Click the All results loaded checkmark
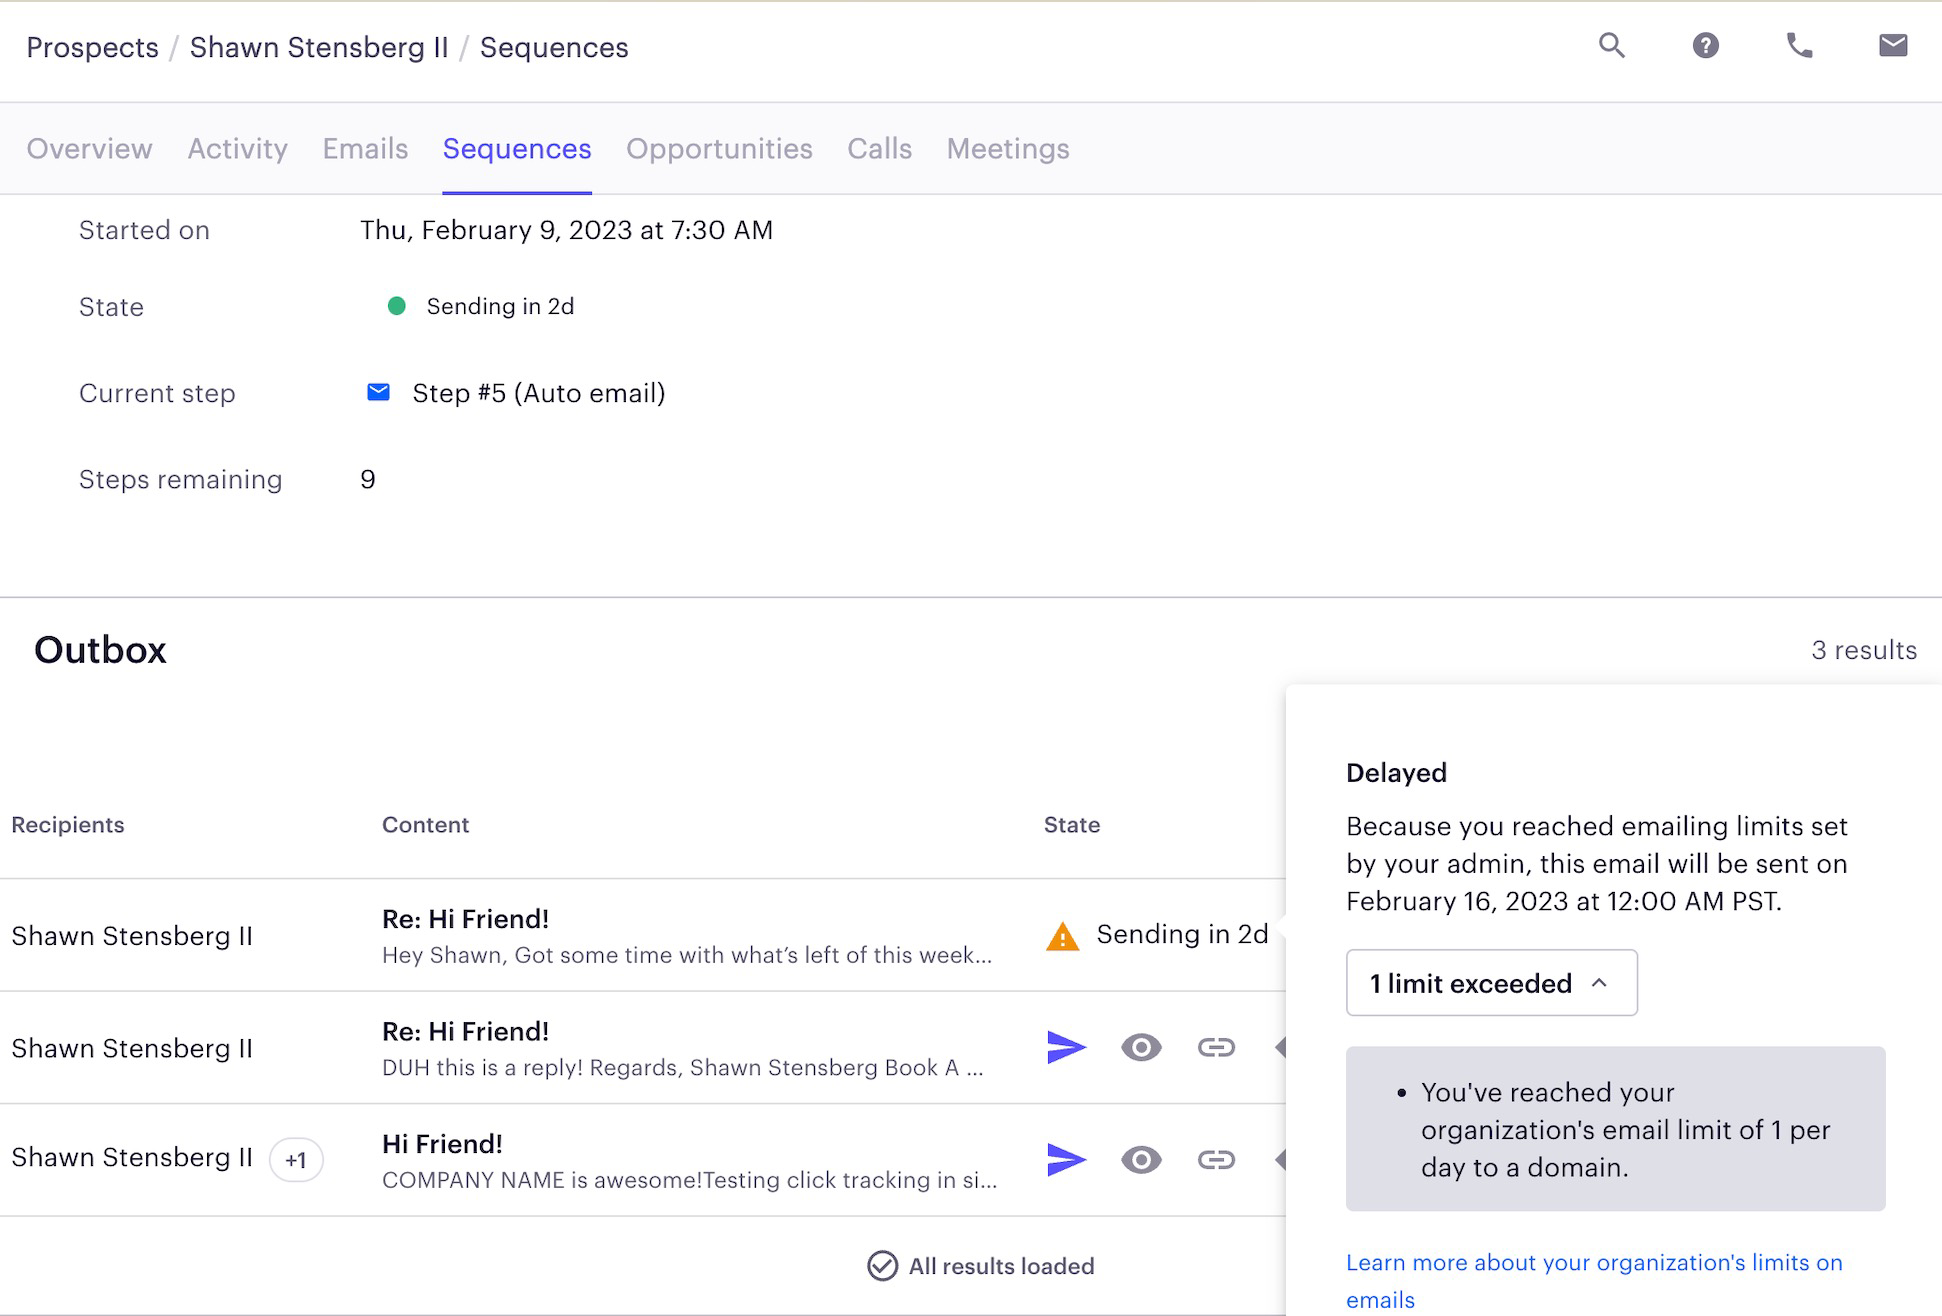Viewport: 1942px width, 1316px height. pyautogui.click(x=881, y=1265)
